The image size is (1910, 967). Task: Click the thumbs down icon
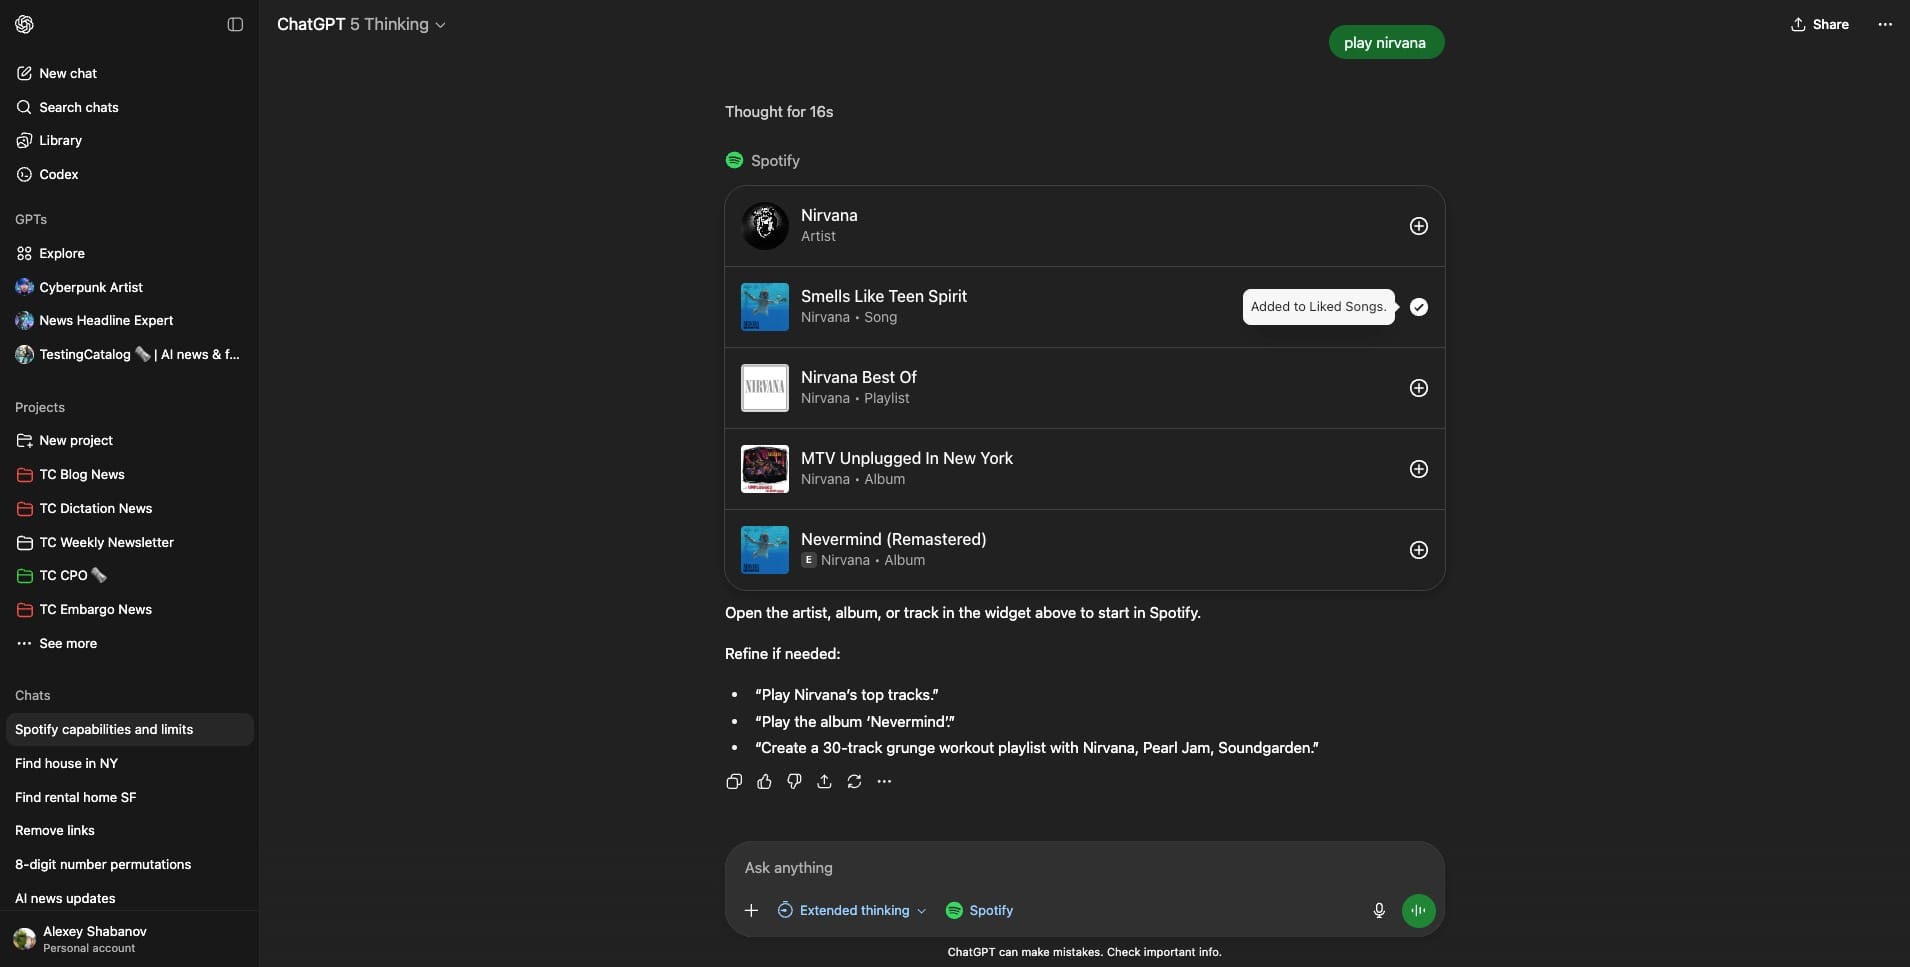coord(794,782)
